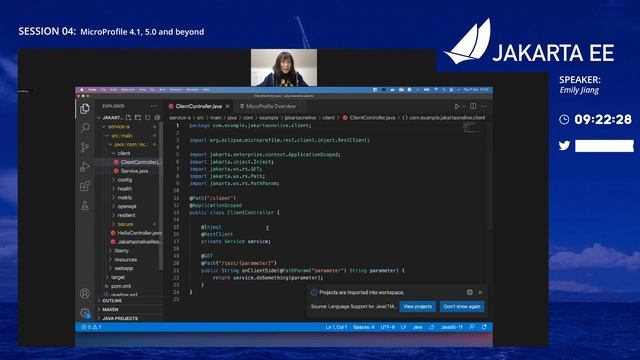Click the View projects button
This screenshot has height=360, width=640.
point(418,307)
